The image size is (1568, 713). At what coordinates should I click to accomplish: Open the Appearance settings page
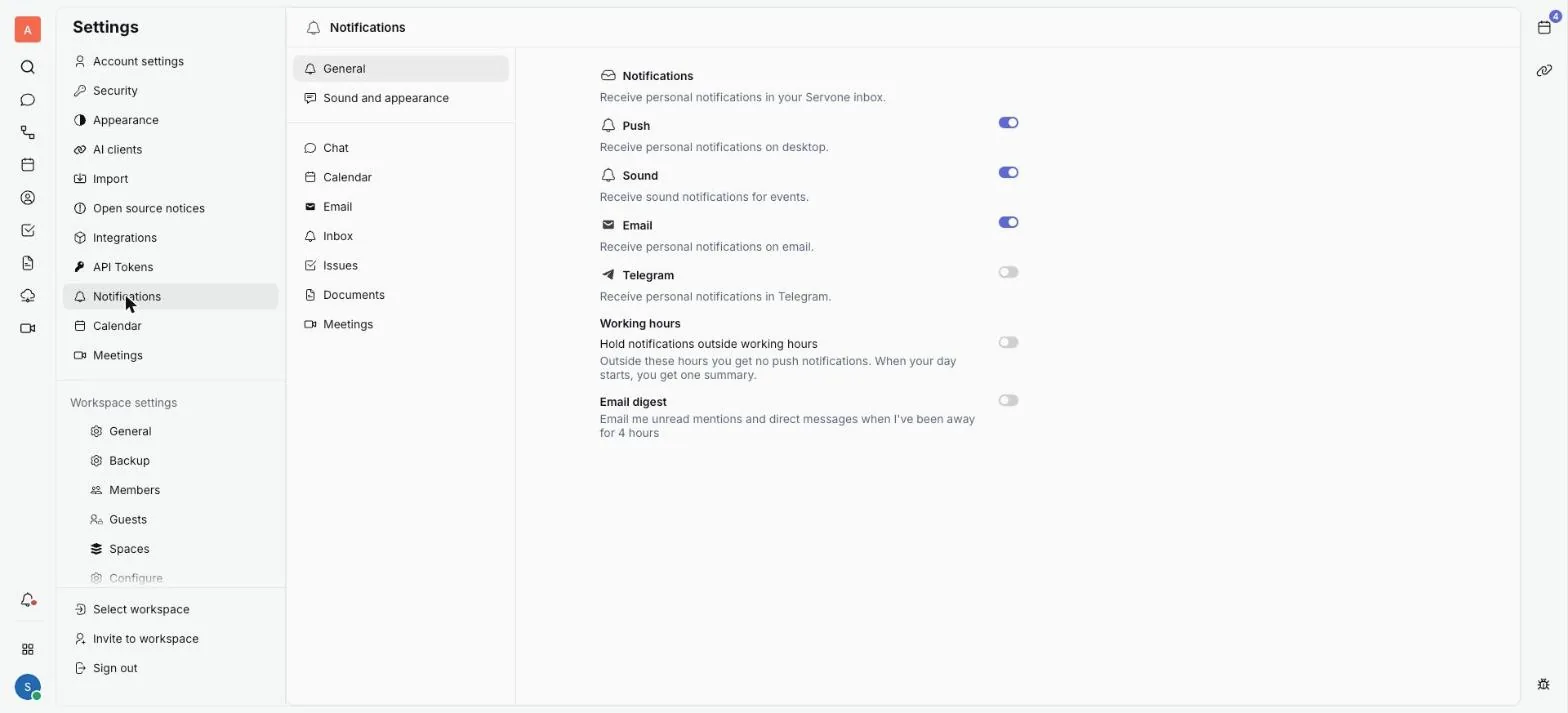pos(170,120)
